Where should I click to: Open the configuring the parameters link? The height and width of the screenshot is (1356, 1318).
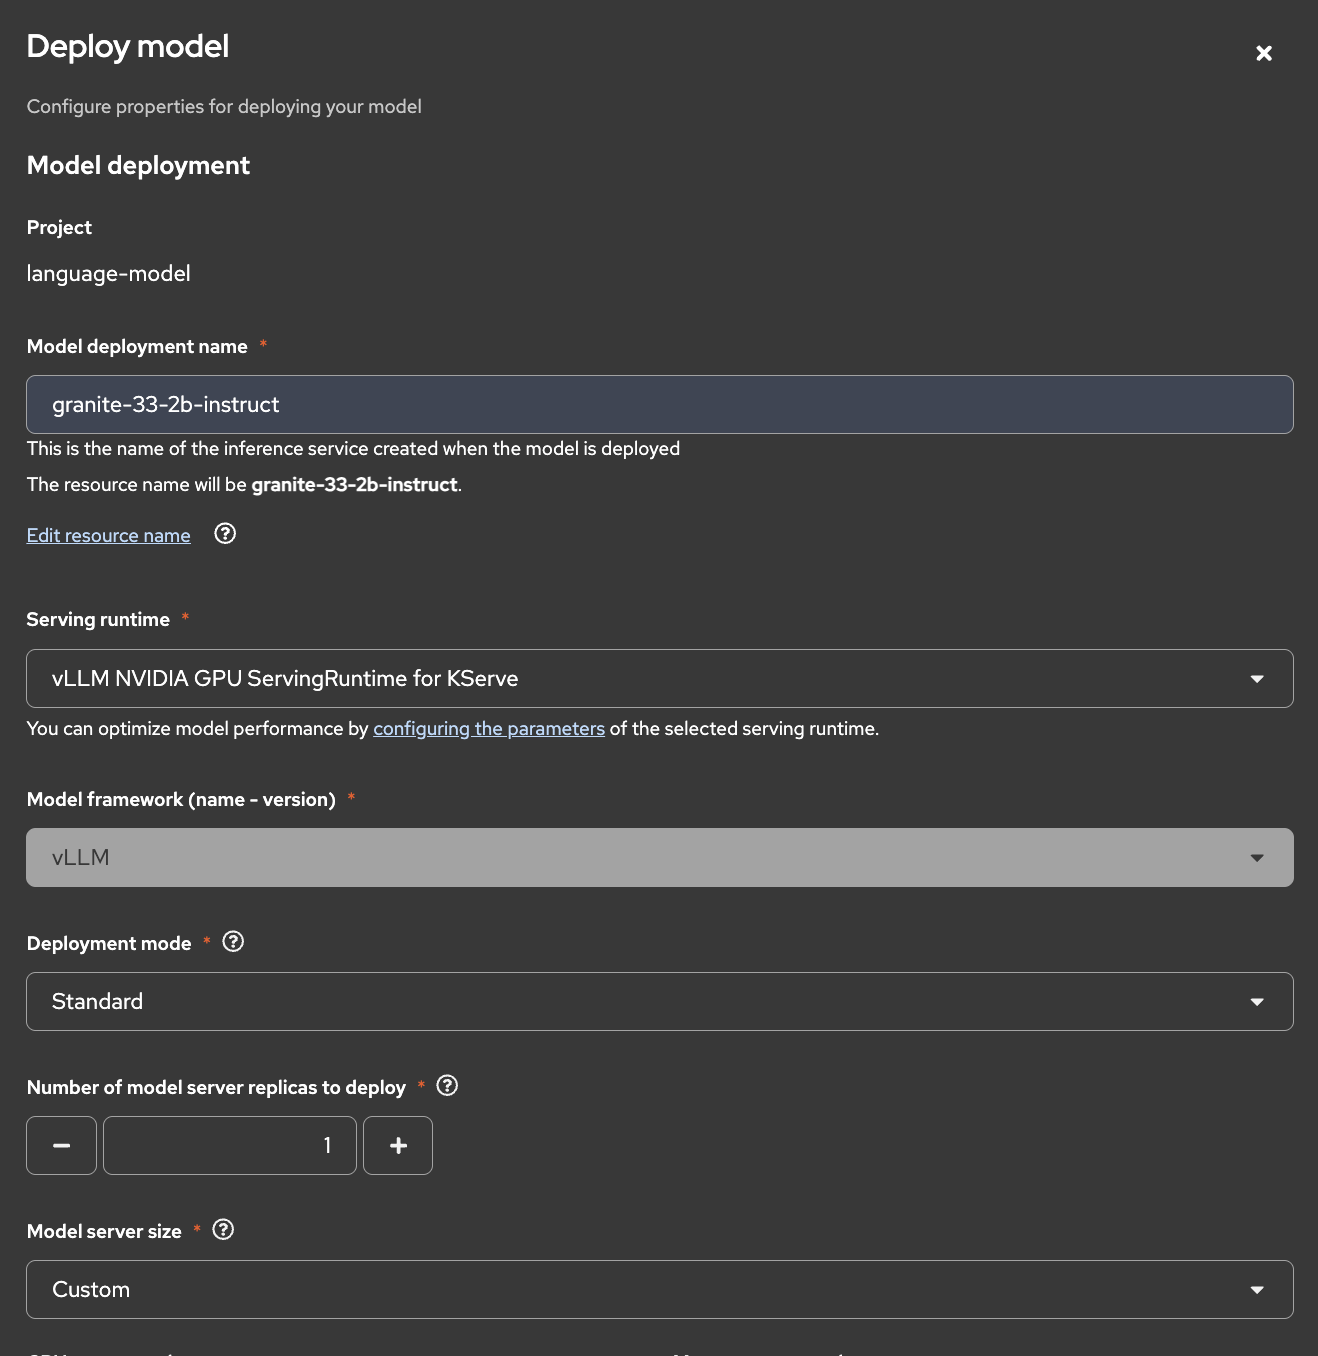coord(489,729)
